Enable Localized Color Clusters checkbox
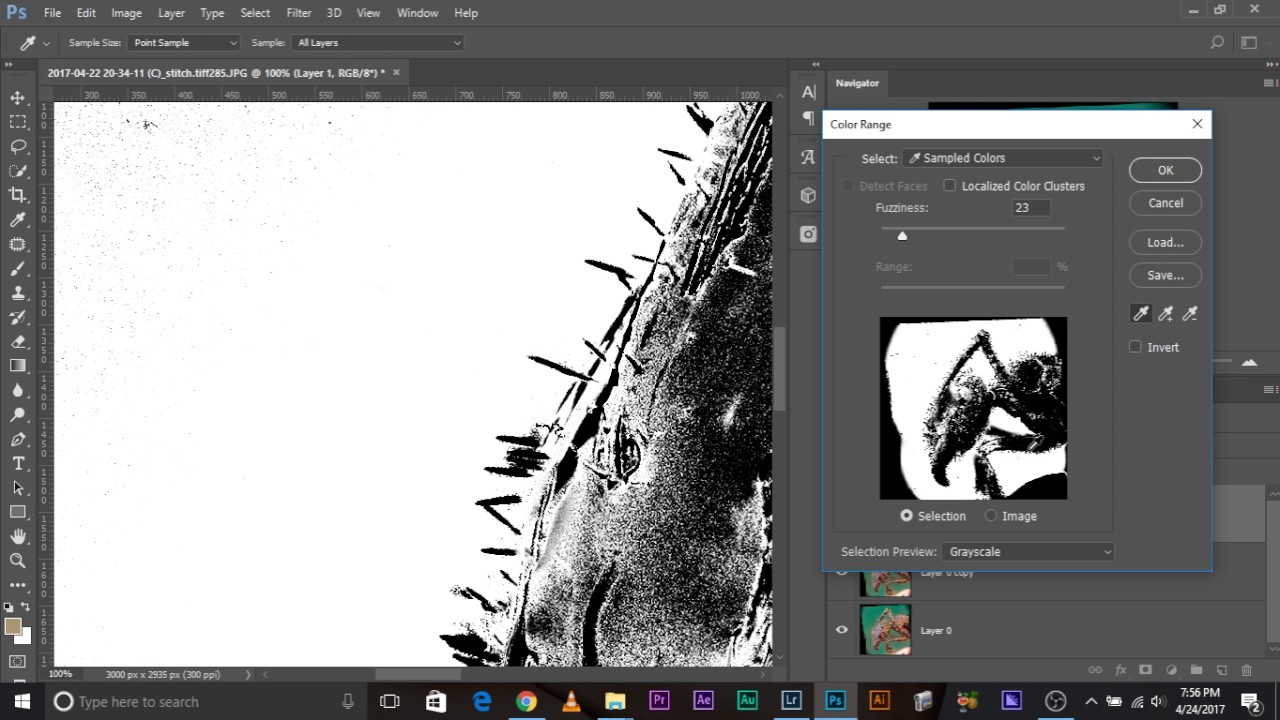 [x=950, y=186]
